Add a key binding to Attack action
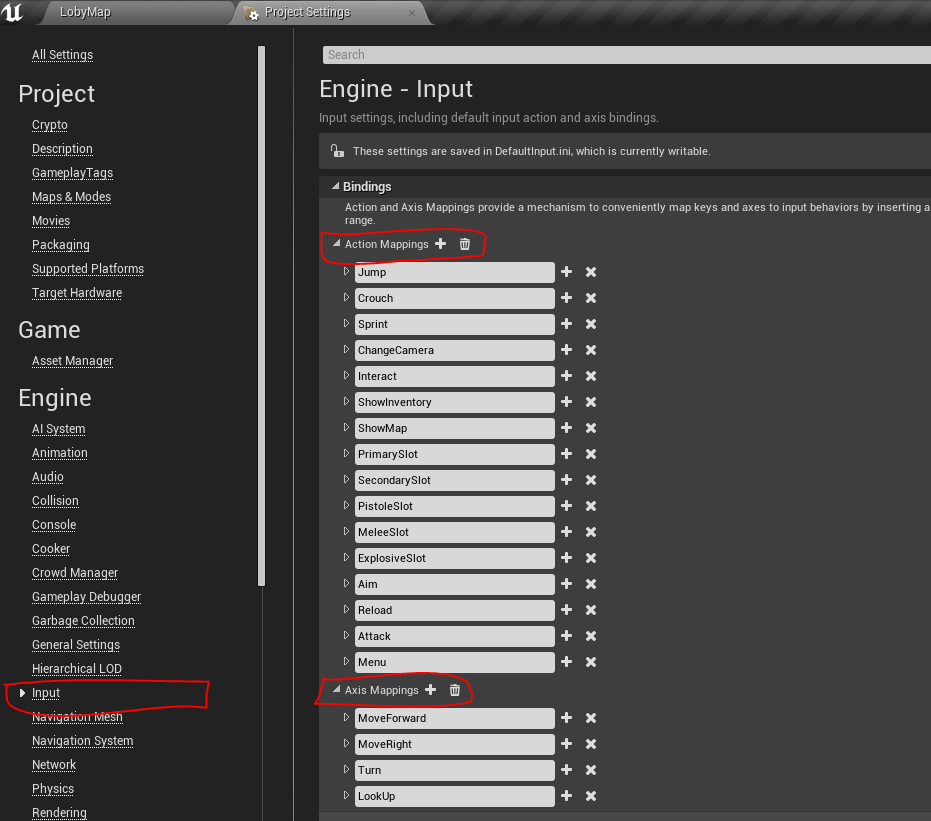Viewport: 931px width, 821px height. (566, 636)
